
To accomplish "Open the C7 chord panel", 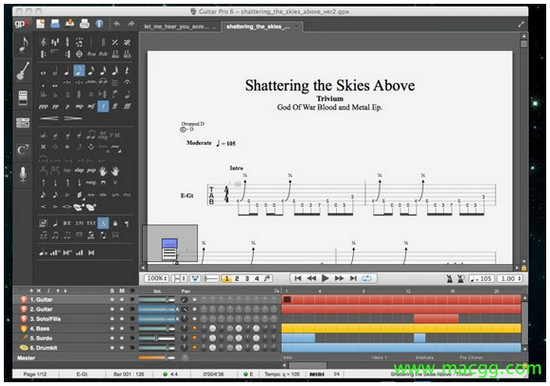I will [x=23, y=150].
